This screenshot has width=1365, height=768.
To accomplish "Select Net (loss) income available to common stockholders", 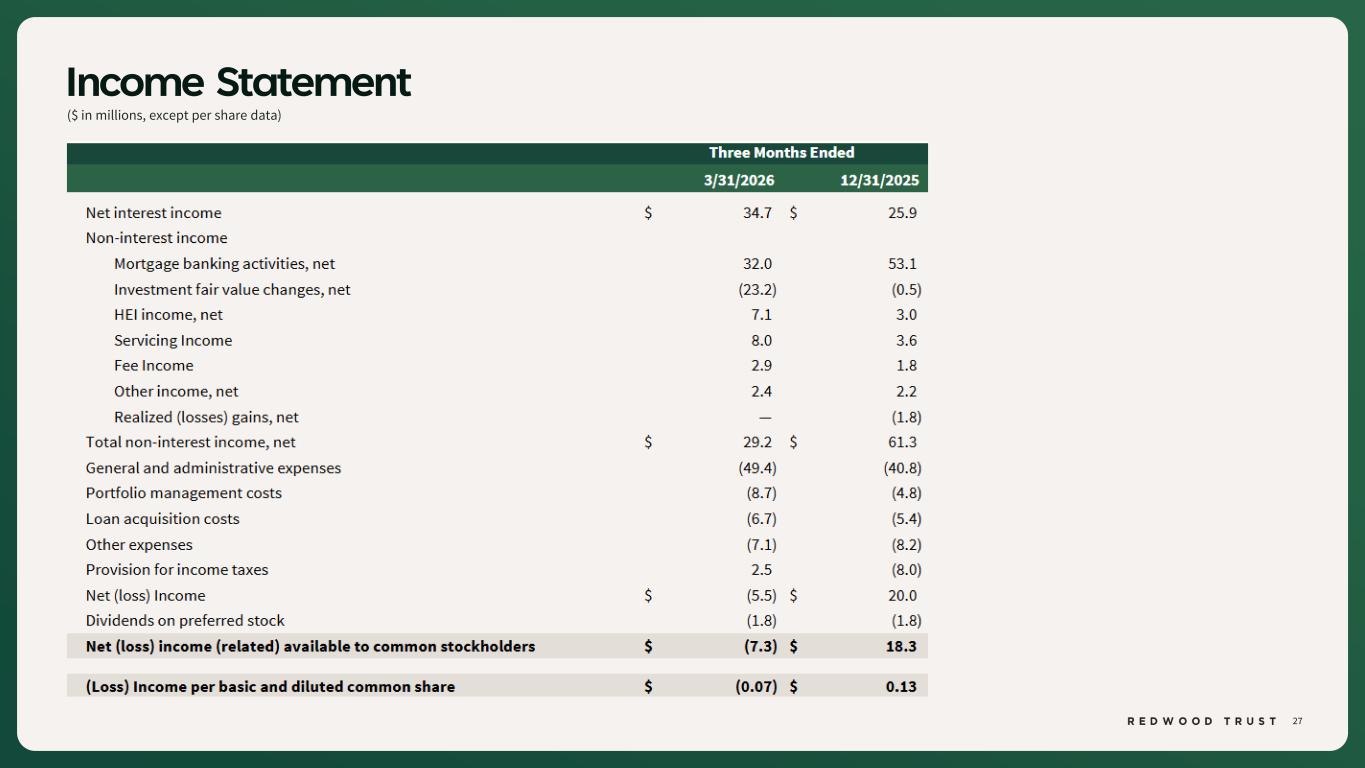I will coord(310,647).
